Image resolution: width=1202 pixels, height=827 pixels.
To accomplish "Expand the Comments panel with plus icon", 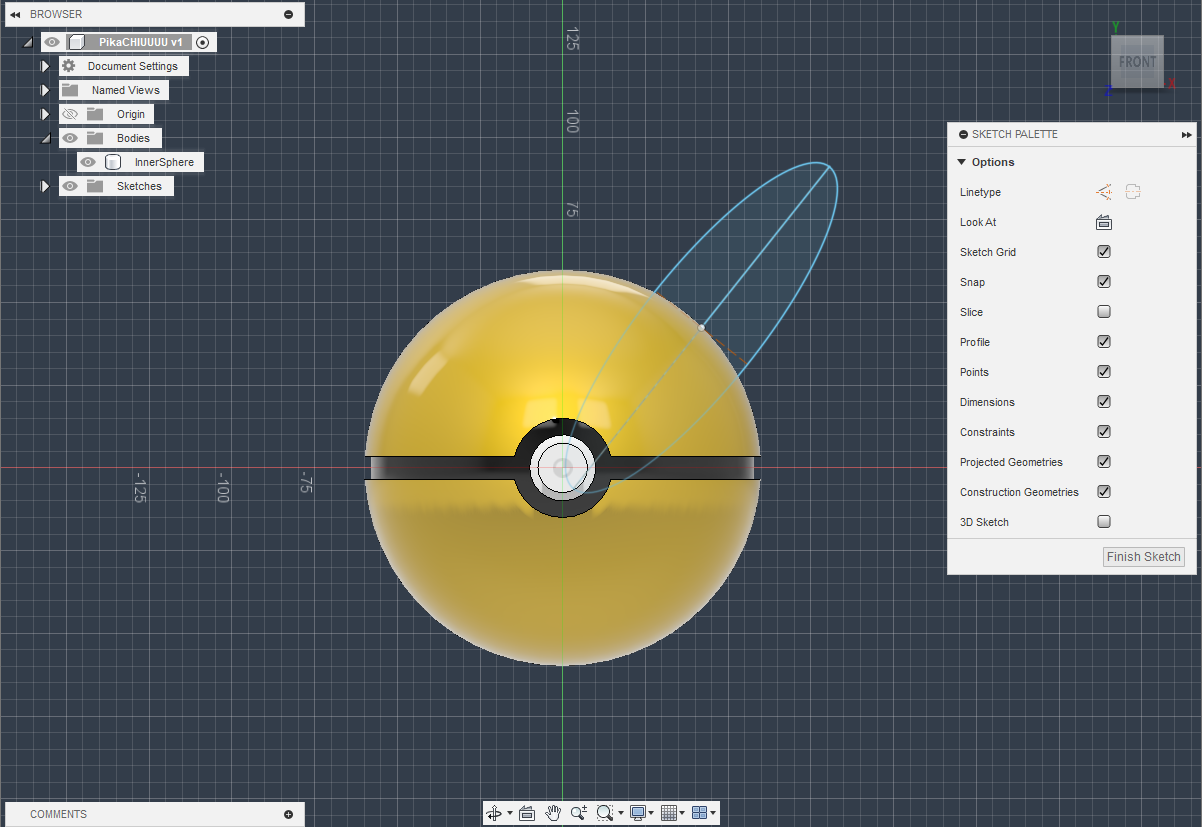I will pos(289,814).
